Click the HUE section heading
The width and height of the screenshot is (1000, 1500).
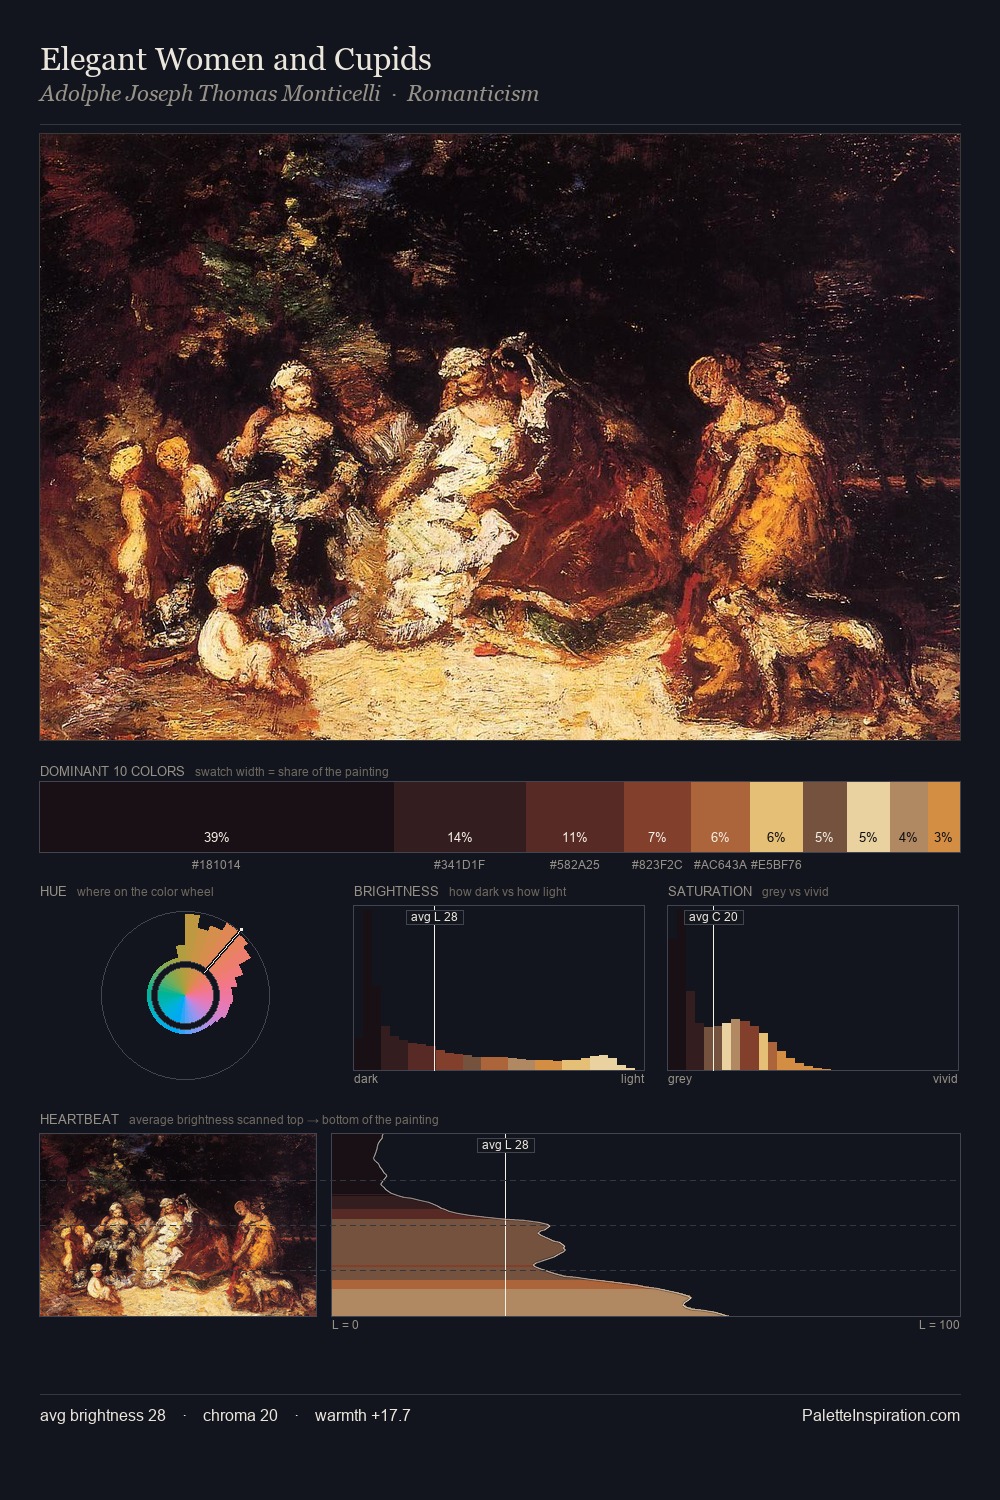[x=53, y=892]
